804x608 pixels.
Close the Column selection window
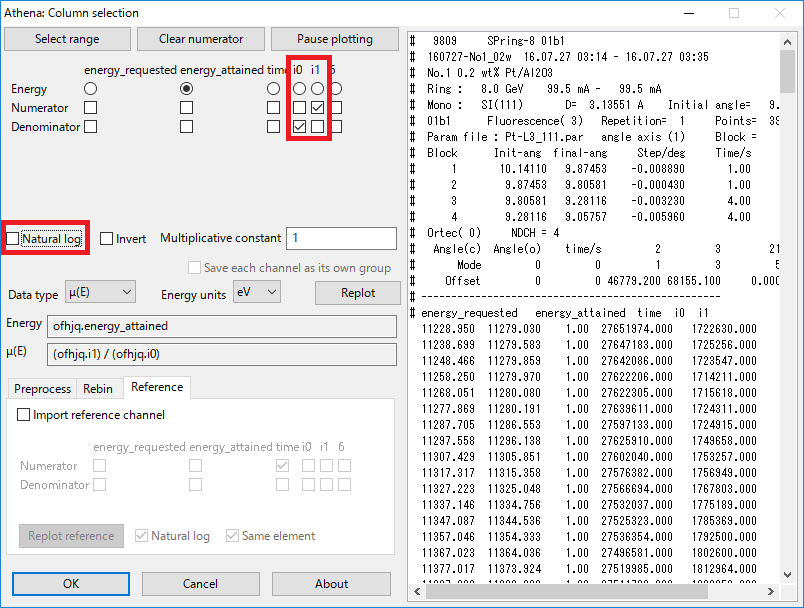[780, 13]
